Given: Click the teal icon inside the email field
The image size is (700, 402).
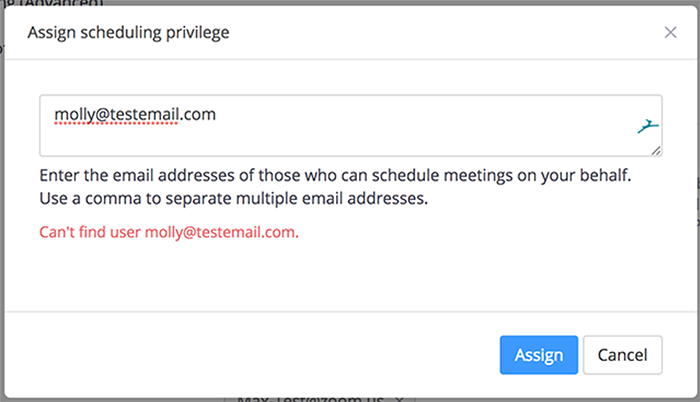Looking at the screenshot, I should (648, 126).
